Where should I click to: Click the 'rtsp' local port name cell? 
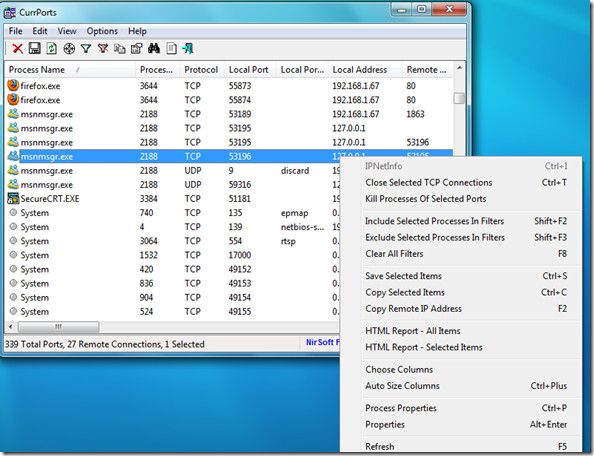(288, 241)
